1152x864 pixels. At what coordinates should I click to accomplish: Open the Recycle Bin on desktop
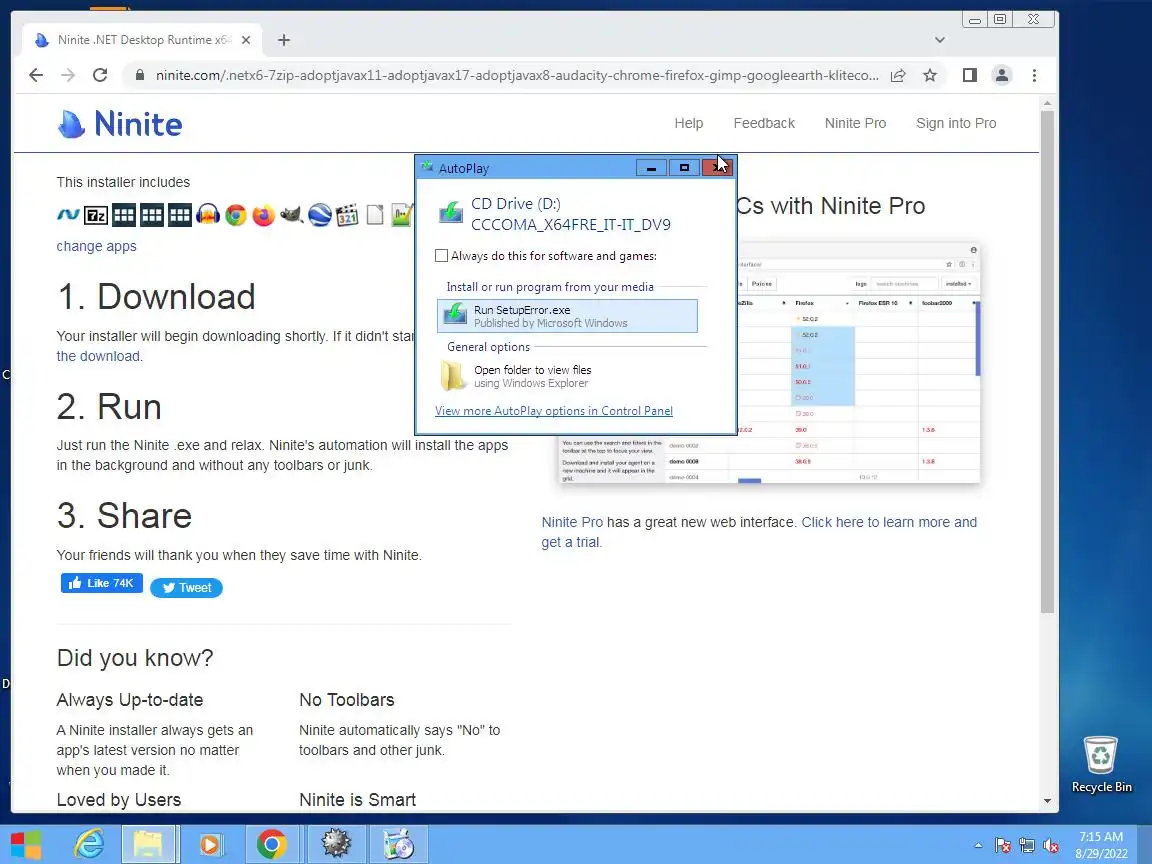1101,764
